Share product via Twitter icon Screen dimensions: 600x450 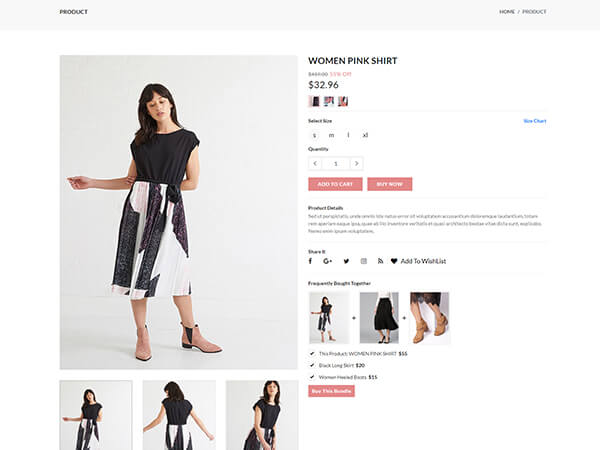[346, 261]
